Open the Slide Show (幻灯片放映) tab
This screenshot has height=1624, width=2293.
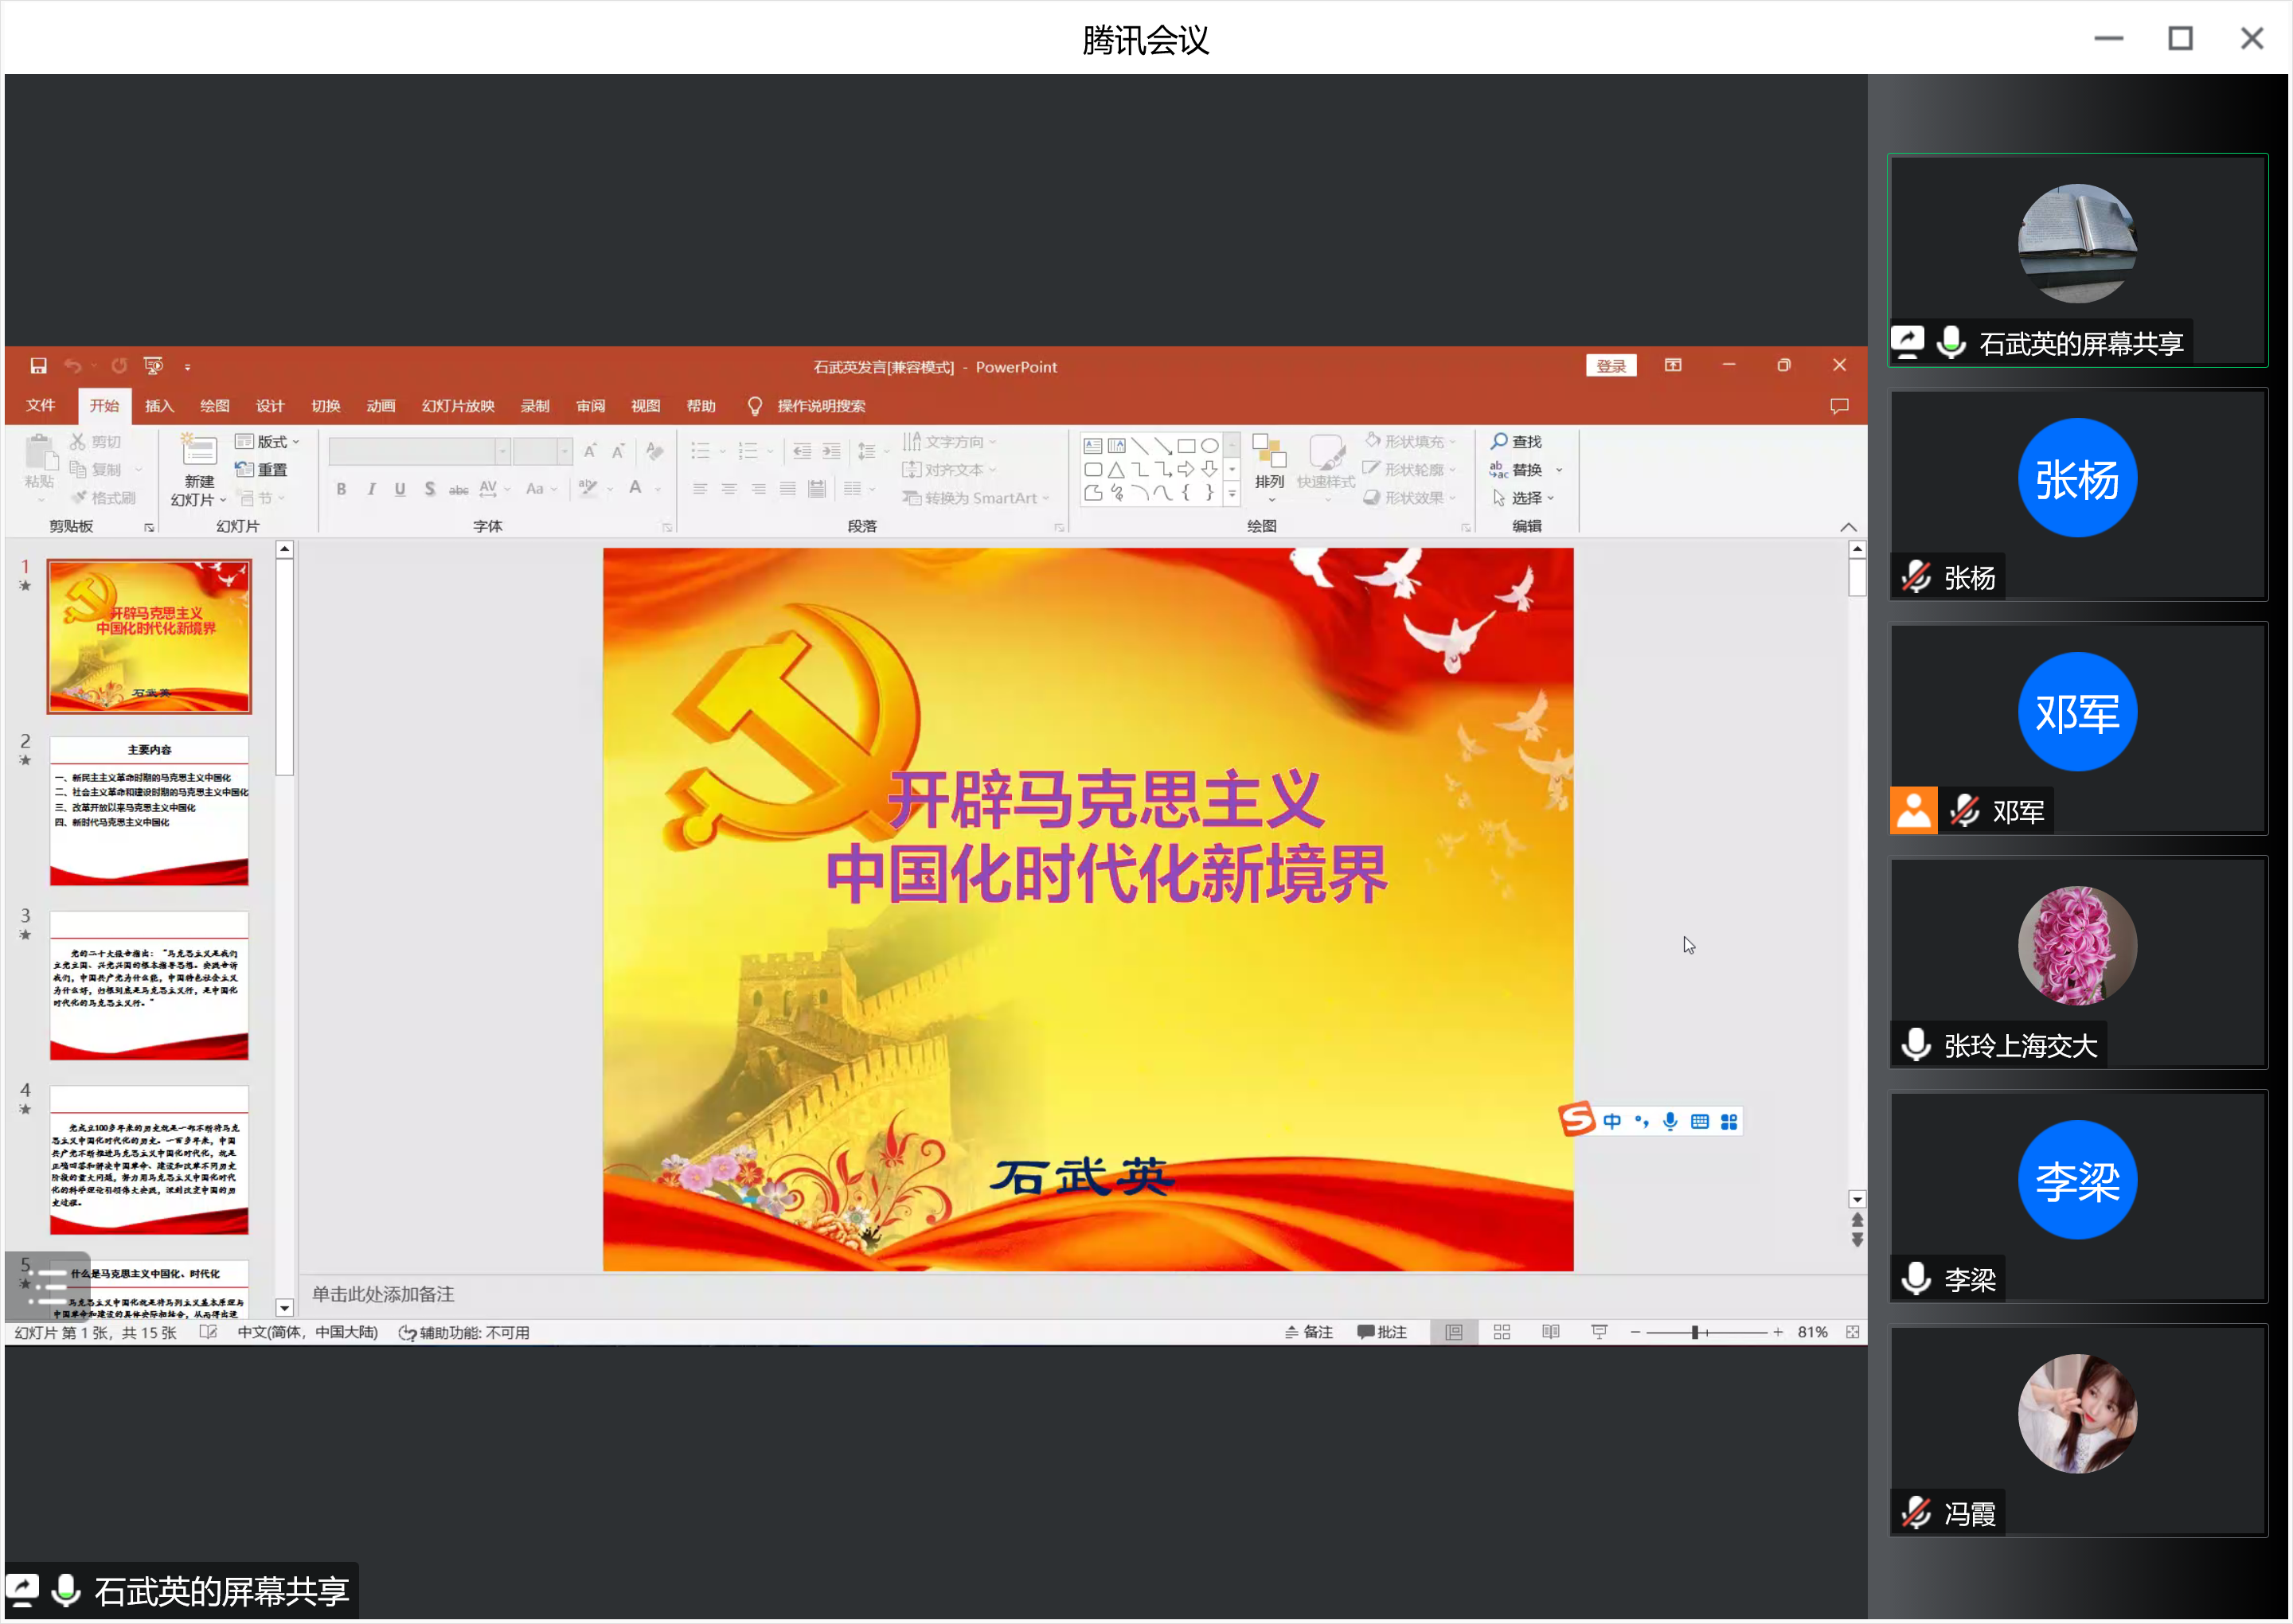(458, 406)
